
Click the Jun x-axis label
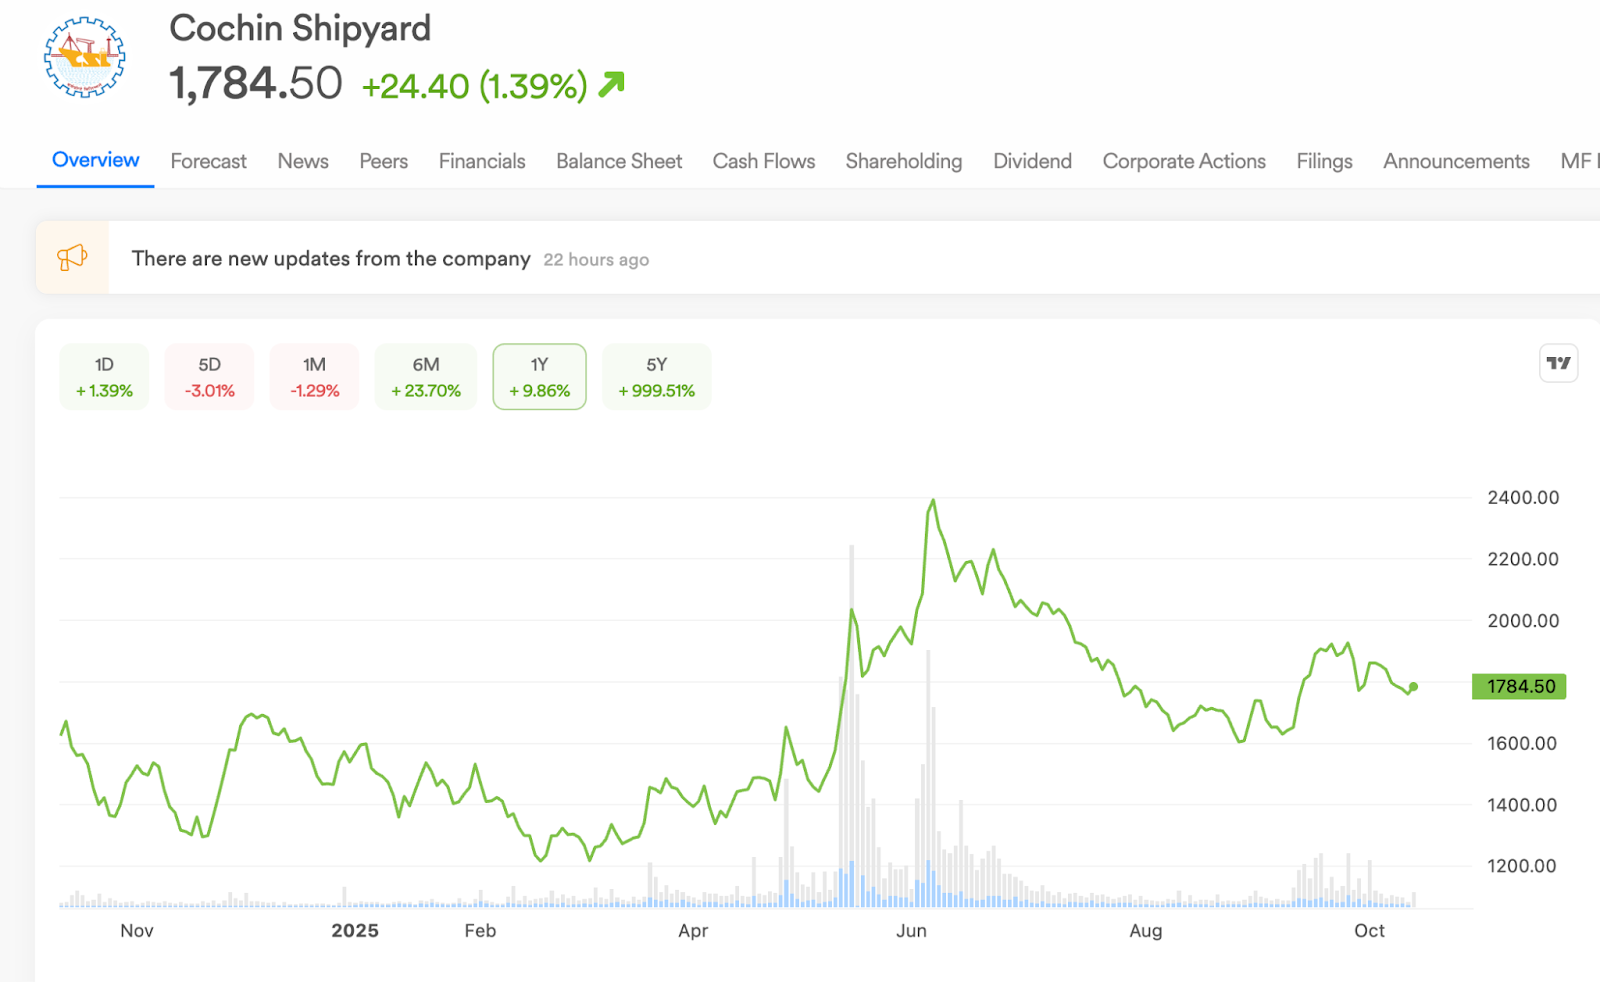tap(911, 931)
